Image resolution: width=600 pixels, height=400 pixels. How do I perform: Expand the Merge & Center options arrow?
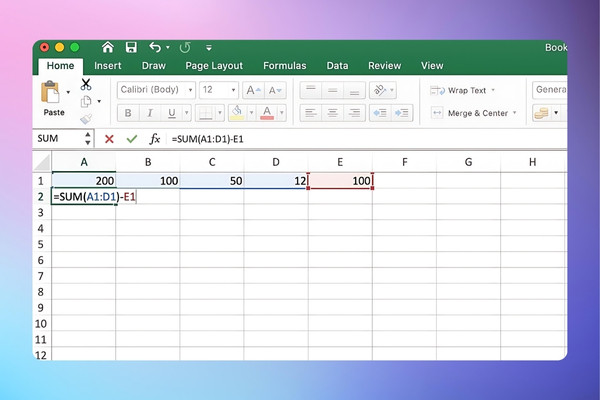[515, 113]
